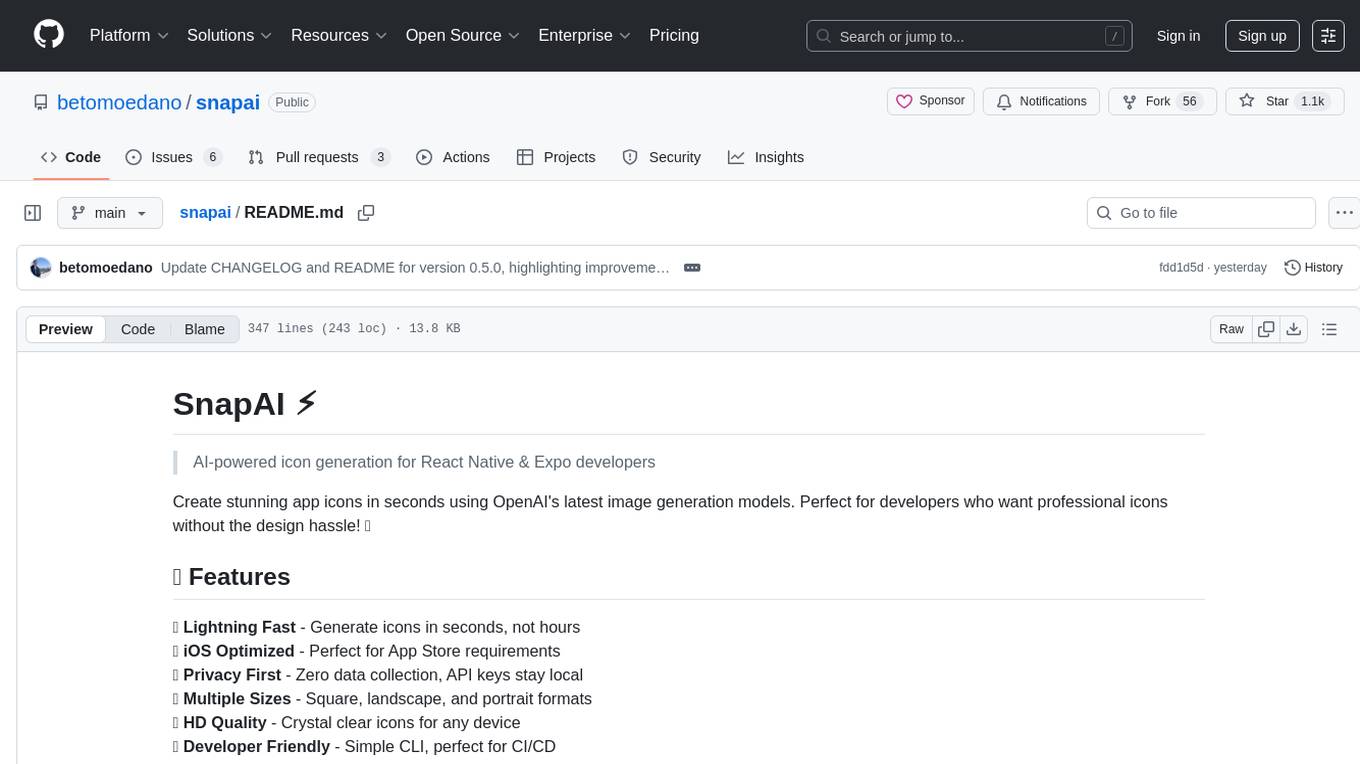Expand the Enterprise menu
Screen dimensions: 1360x764
584,35
